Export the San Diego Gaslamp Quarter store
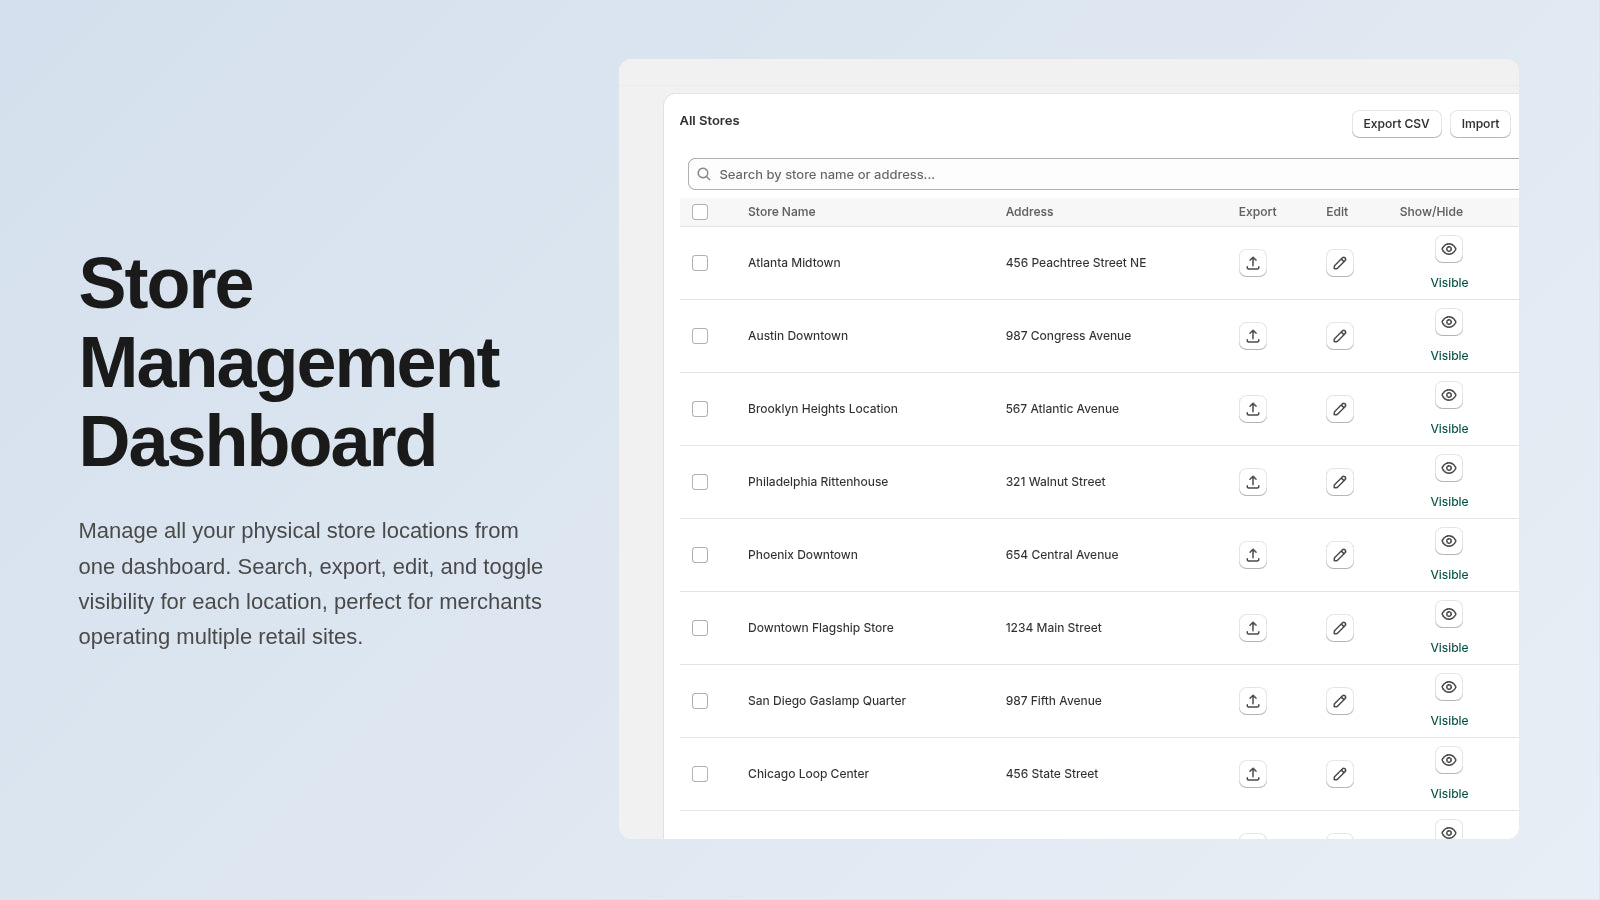 [1253, 701]
